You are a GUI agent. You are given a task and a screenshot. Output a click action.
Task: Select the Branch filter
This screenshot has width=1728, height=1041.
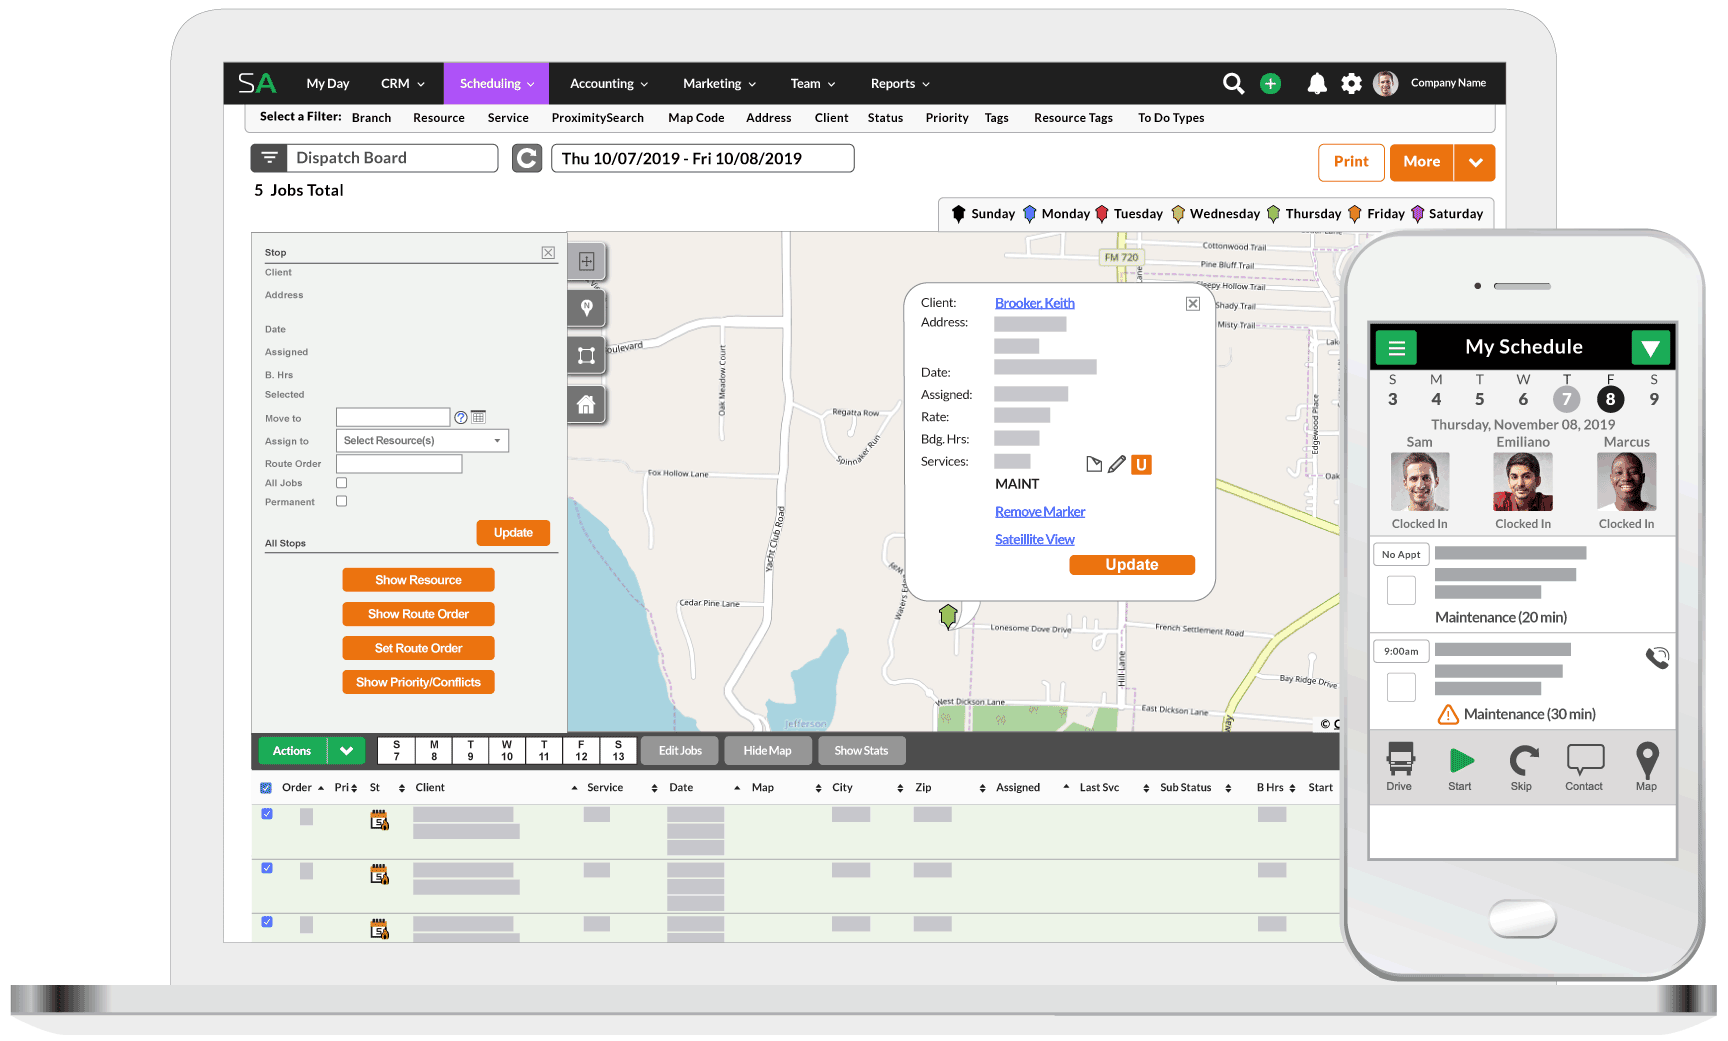(x=371, y=118)
